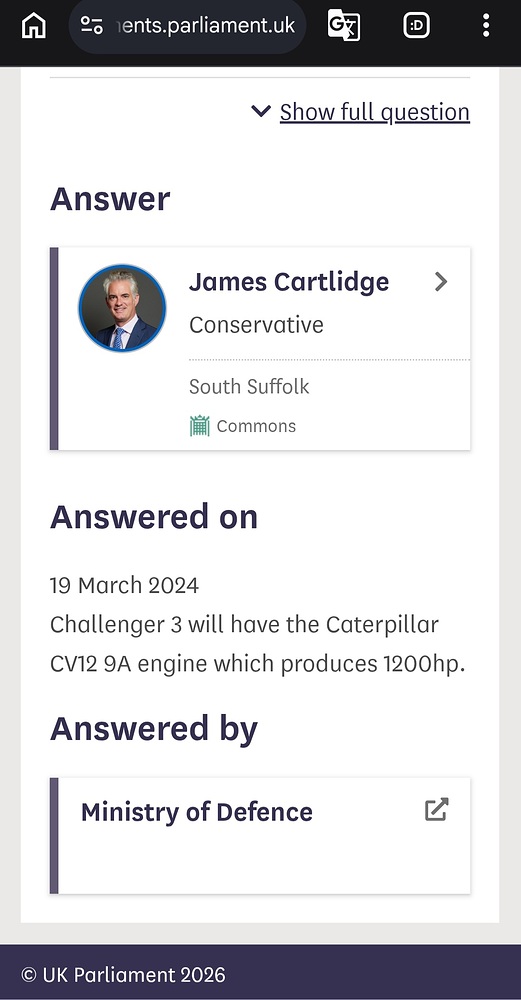Click the 19 March 2024 date text
The width and height of the screenshot is (521, 1000).
click(124, 585)
